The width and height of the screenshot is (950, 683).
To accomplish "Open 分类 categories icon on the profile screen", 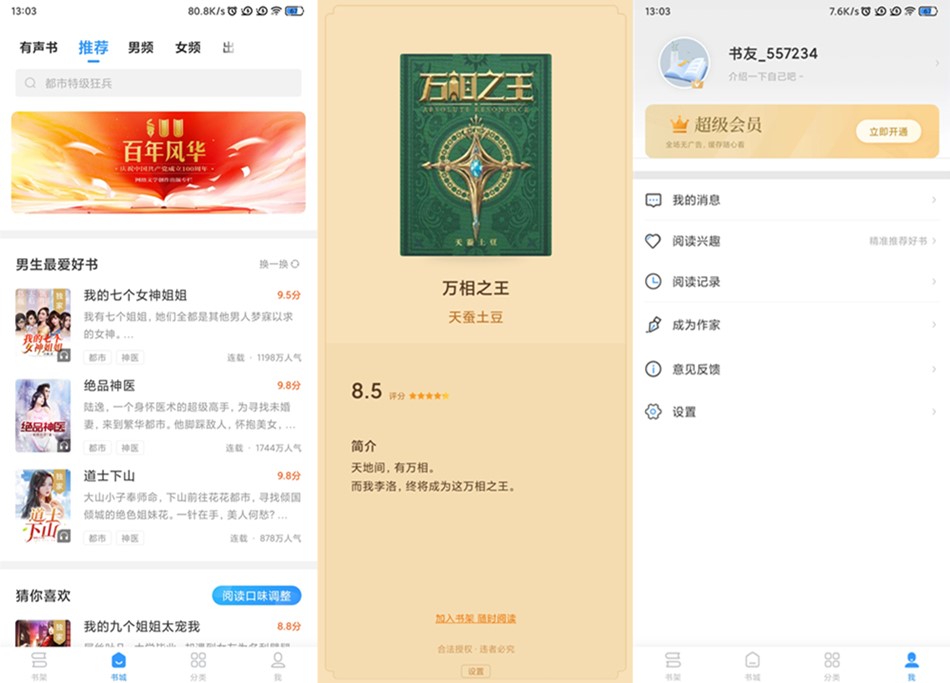I will click(x=832, y=659).
